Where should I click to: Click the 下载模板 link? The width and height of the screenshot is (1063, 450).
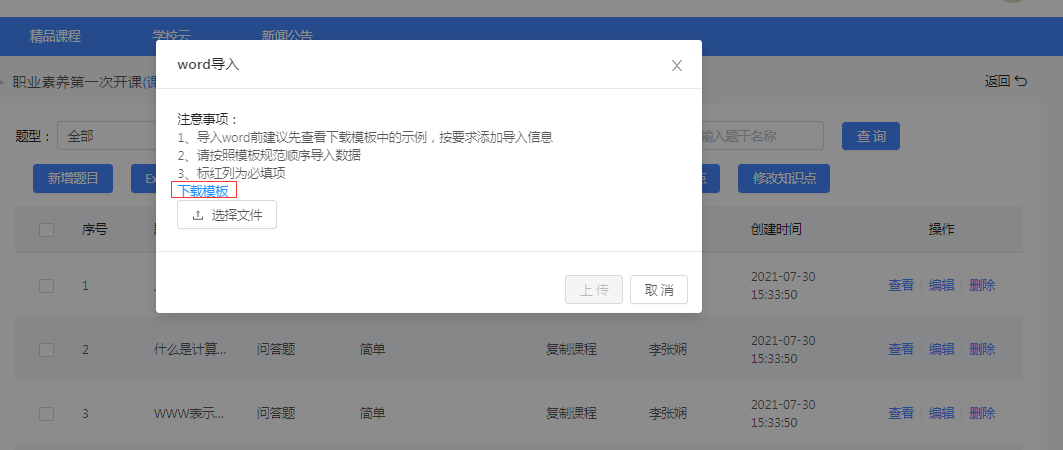(x=203, y=191)
